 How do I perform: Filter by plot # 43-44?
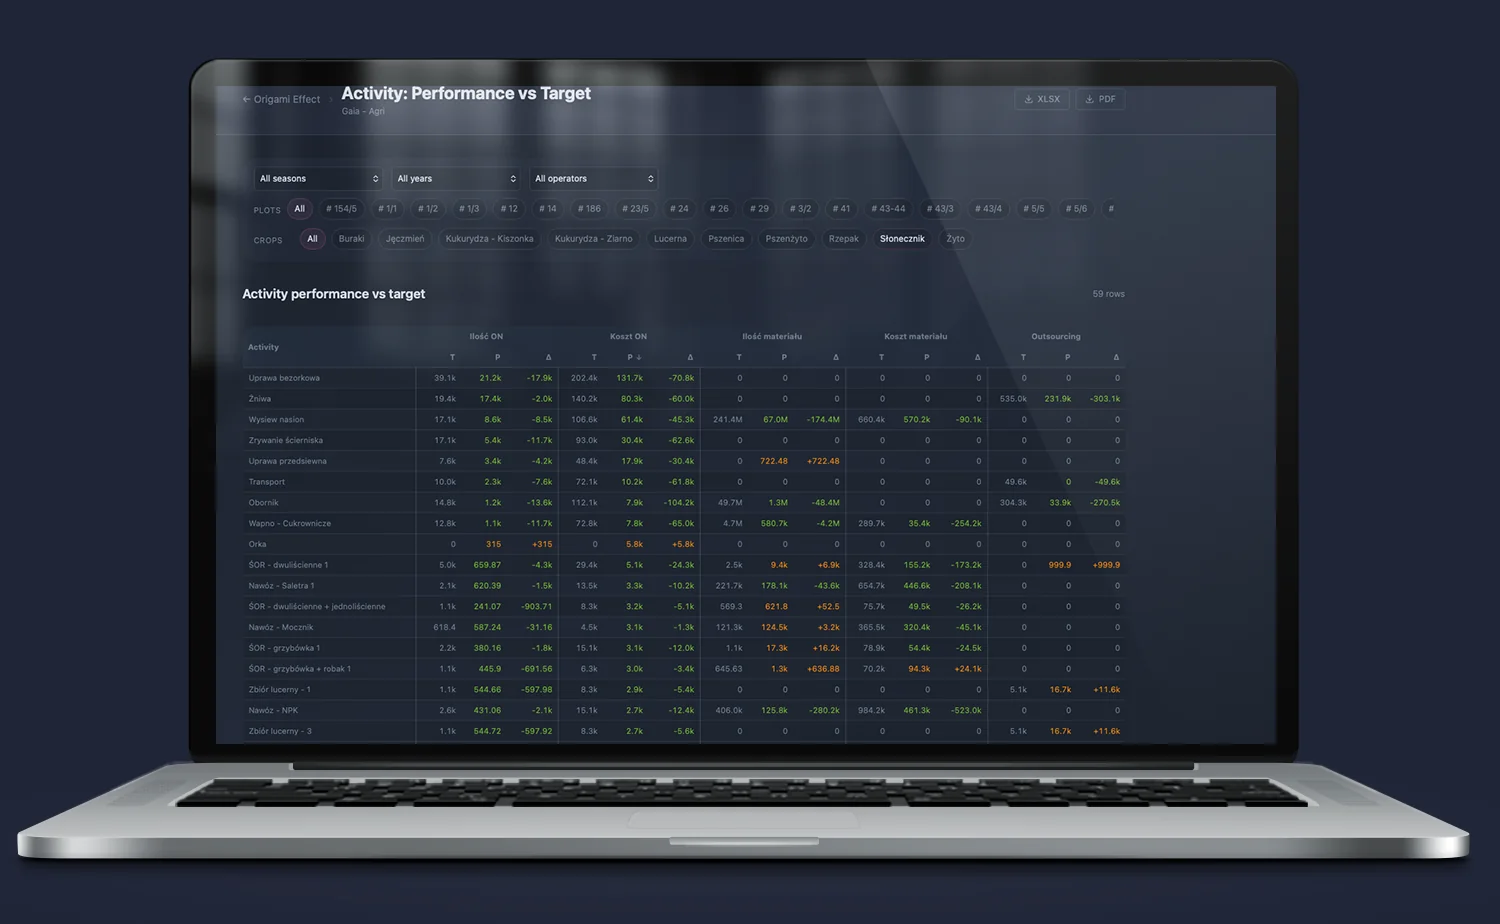pyautogui.click(x=888, y=209)
